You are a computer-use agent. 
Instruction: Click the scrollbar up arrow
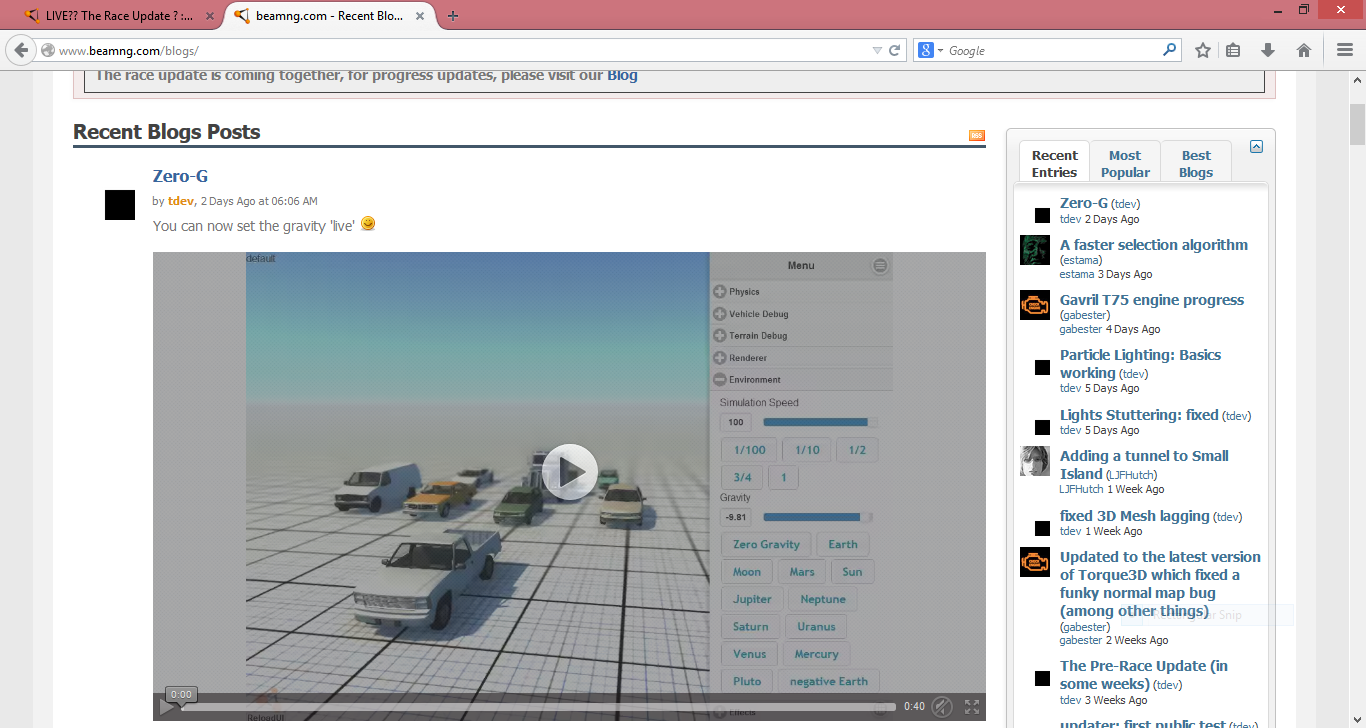pos(1357,80)
